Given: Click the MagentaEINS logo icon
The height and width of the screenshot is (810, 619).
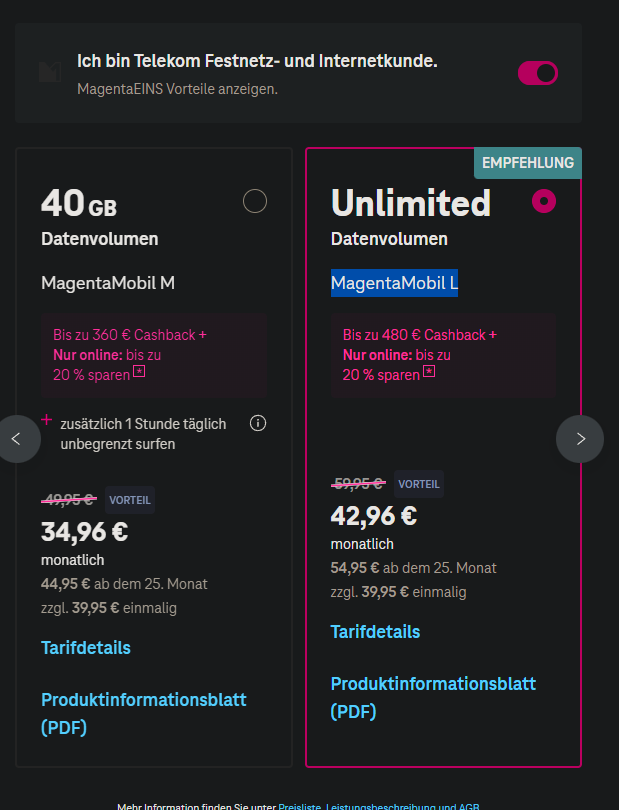Looking at the screenshot, I should (x=50, y=72).
